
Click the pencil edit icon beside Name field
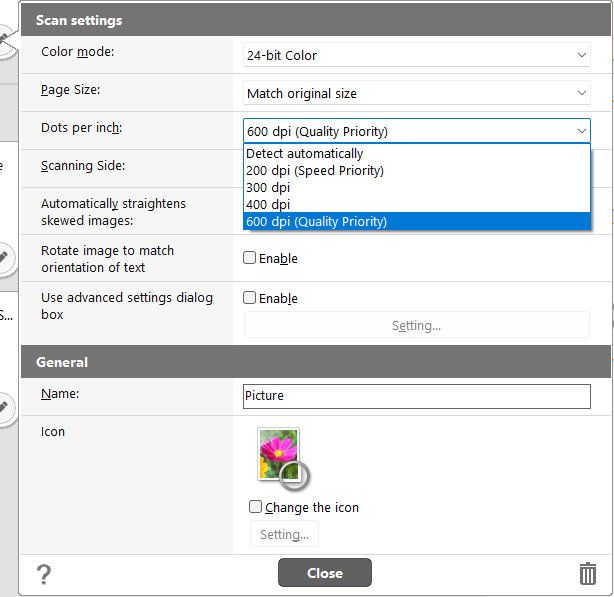point(5,406)
